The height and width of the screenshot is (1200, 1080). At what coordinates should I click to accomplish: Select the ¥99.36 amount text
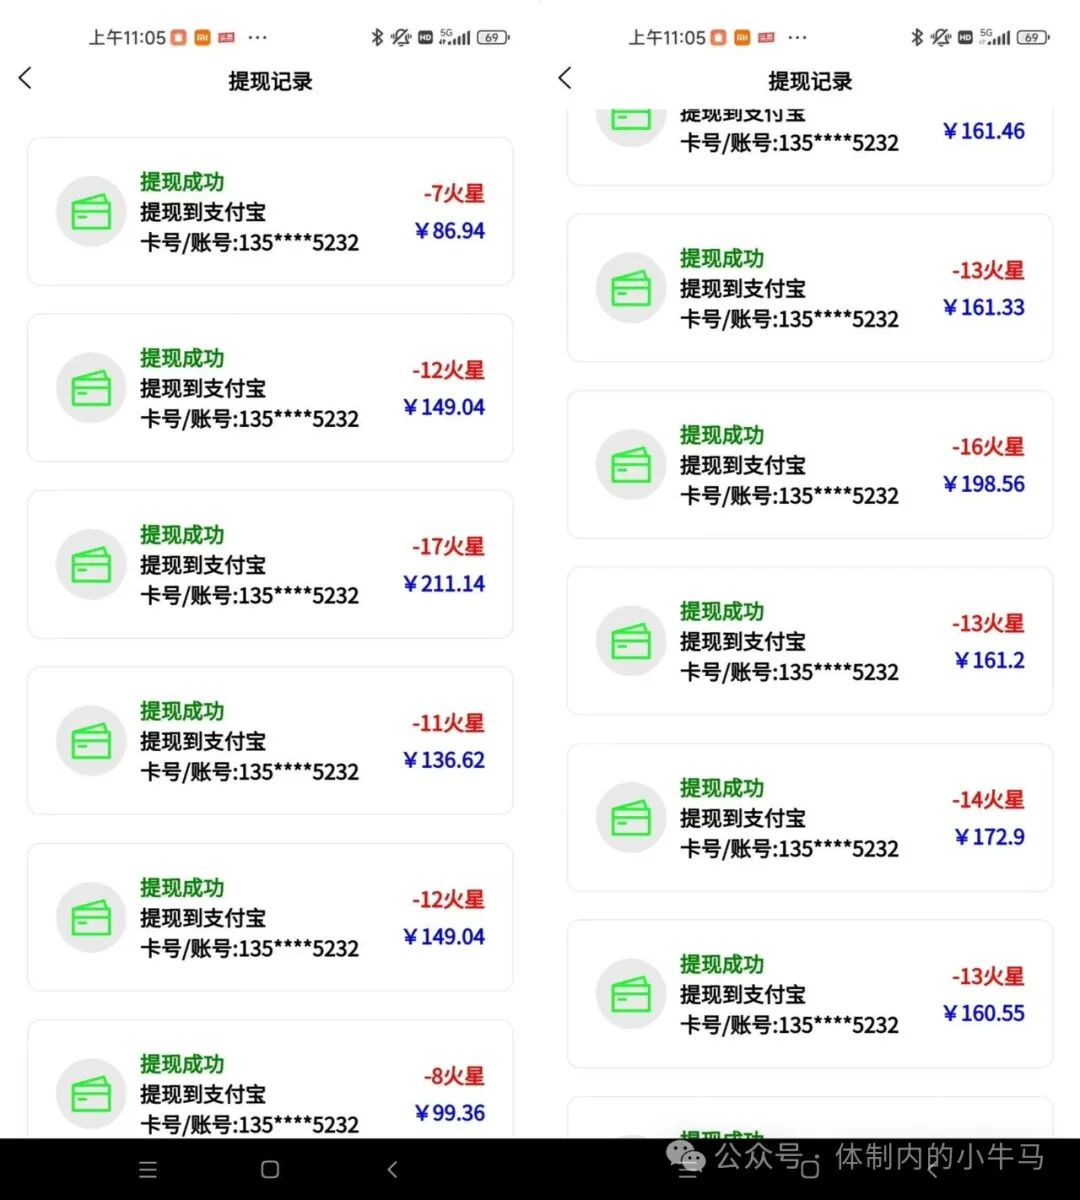pos(450,1113)
